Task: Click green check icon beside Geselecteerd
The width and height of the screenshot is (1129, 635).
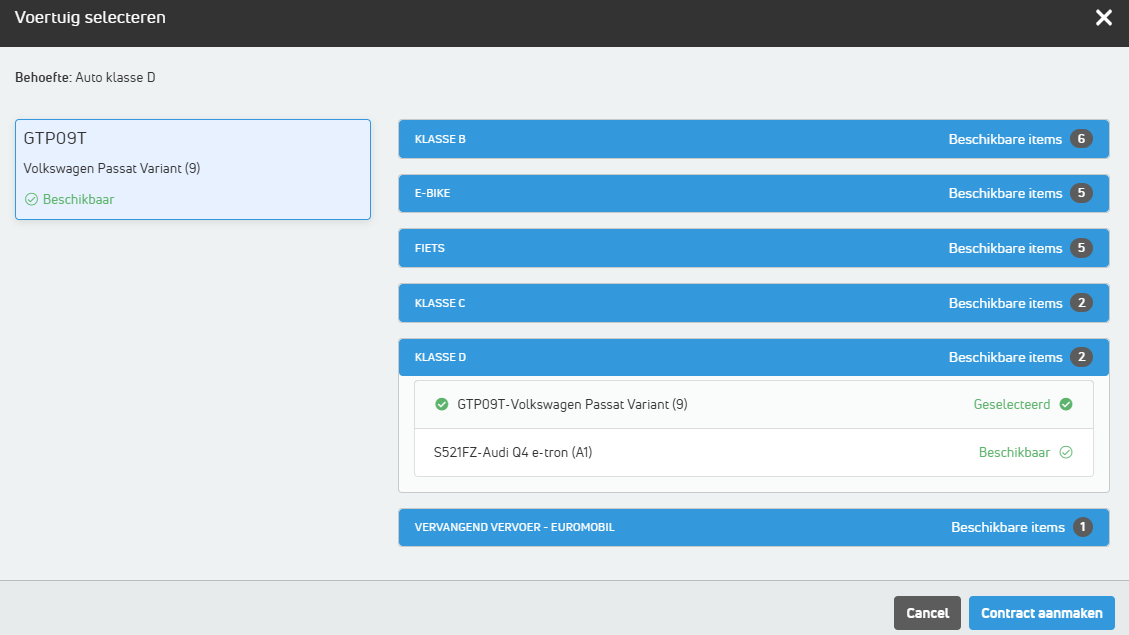Action: click(x=1066, y=405)
